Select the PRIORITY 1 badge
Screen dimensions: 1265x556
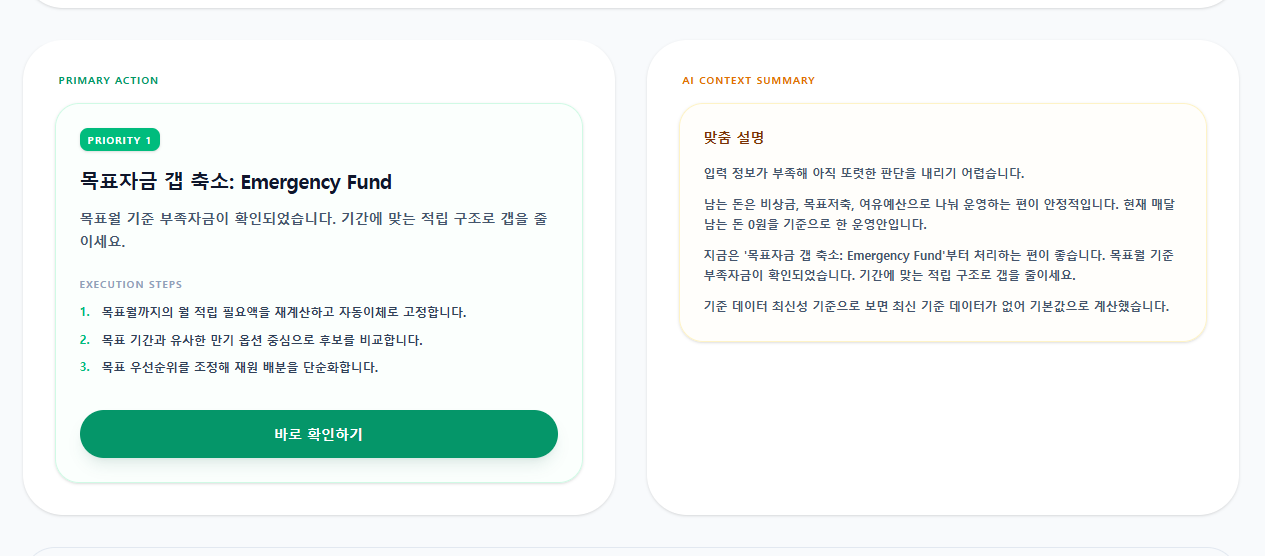click(x=120, y=140)
